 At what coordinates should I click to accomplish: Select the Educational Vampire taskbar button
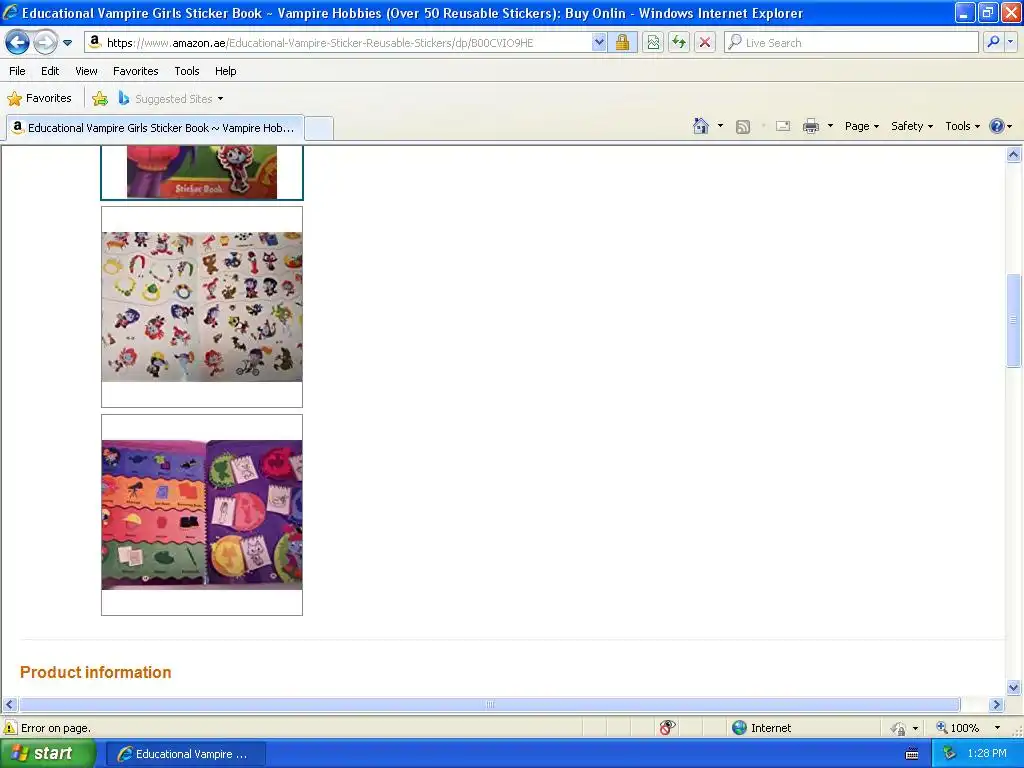(x=185, y=754)
